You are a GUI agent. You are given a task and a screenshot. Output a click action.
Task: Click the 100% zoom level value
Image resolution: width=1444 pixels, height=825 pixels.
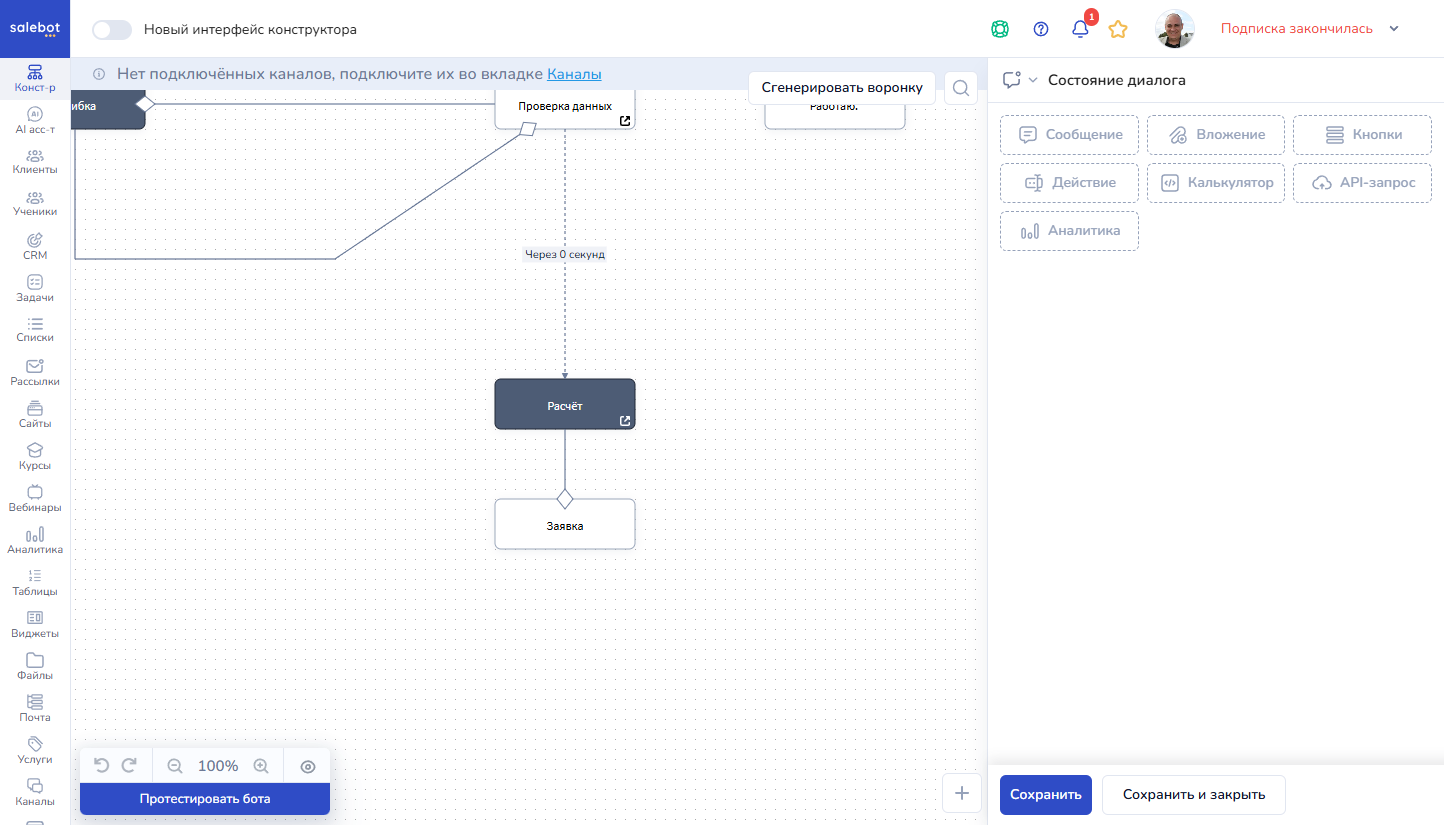click(x=218, y=766)
